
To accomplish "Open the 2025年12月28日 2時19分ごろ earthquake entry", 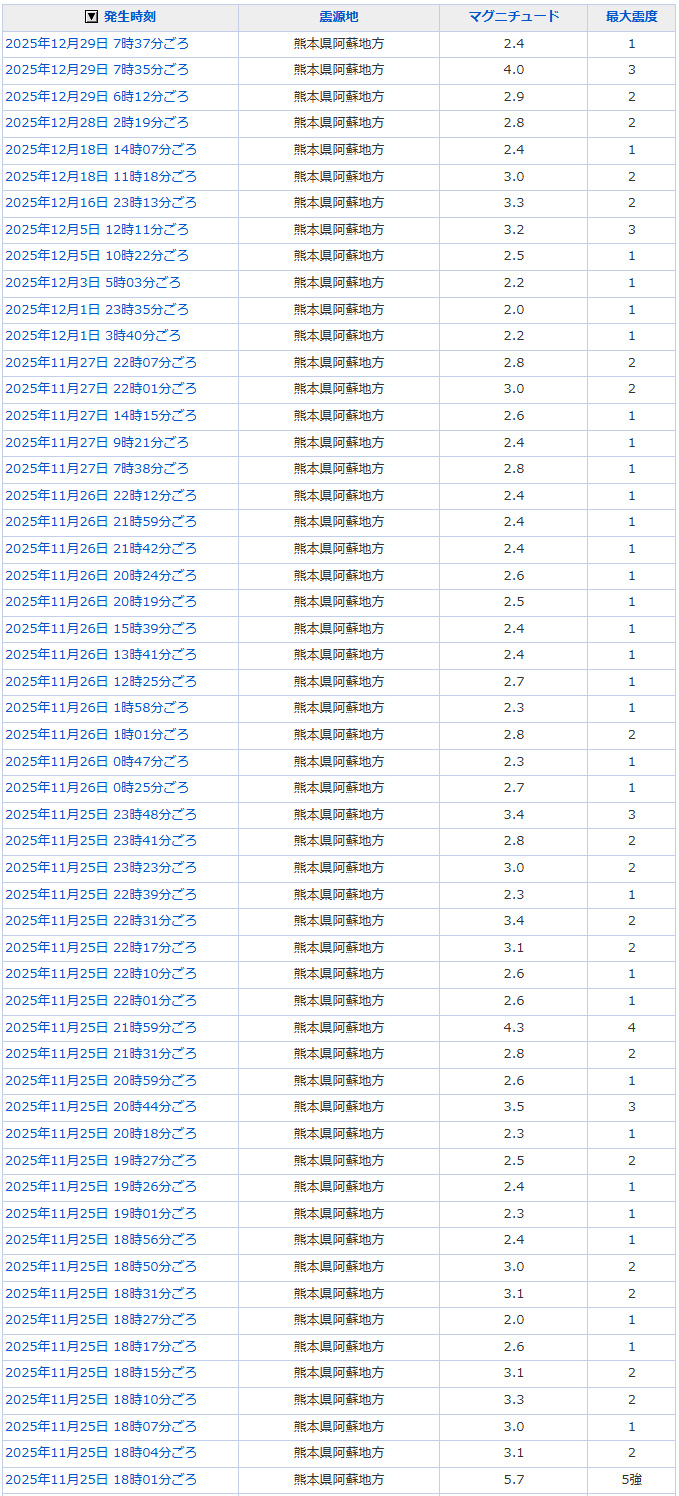I will (96, 123).
